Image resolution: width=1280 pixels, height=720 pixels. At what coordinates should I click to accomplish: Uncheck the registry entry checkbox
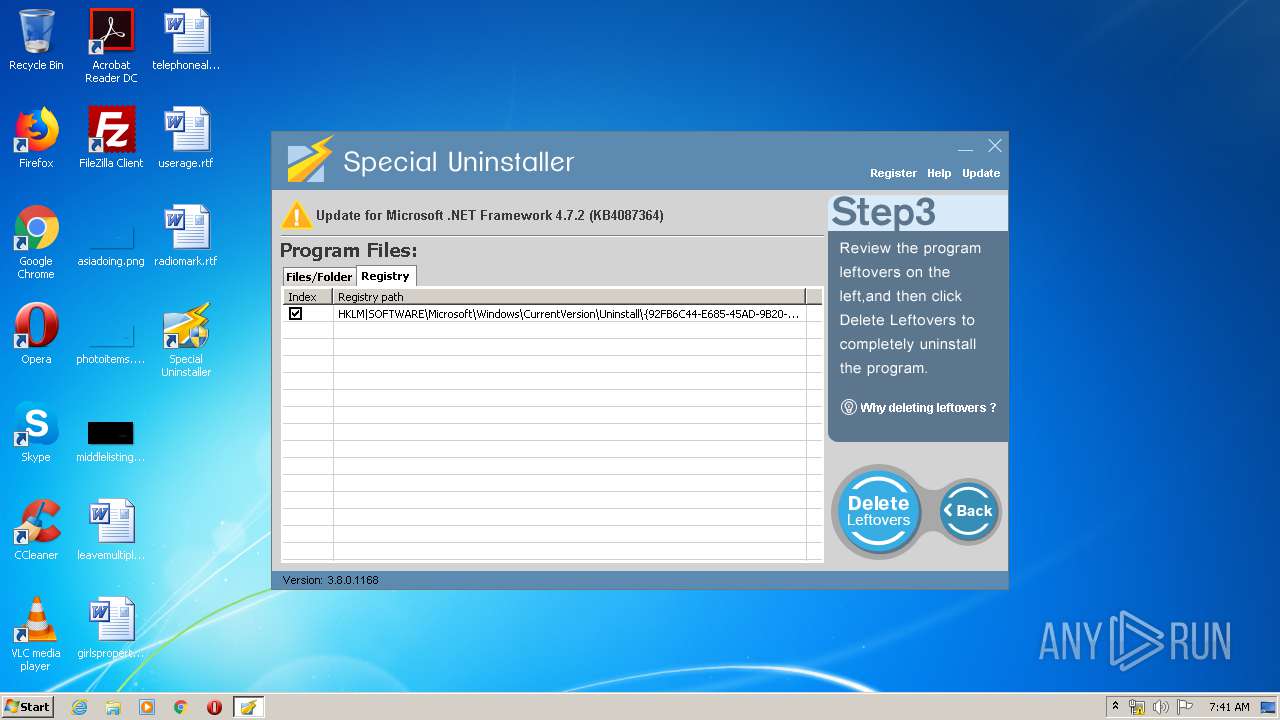(x=295, y=314)
